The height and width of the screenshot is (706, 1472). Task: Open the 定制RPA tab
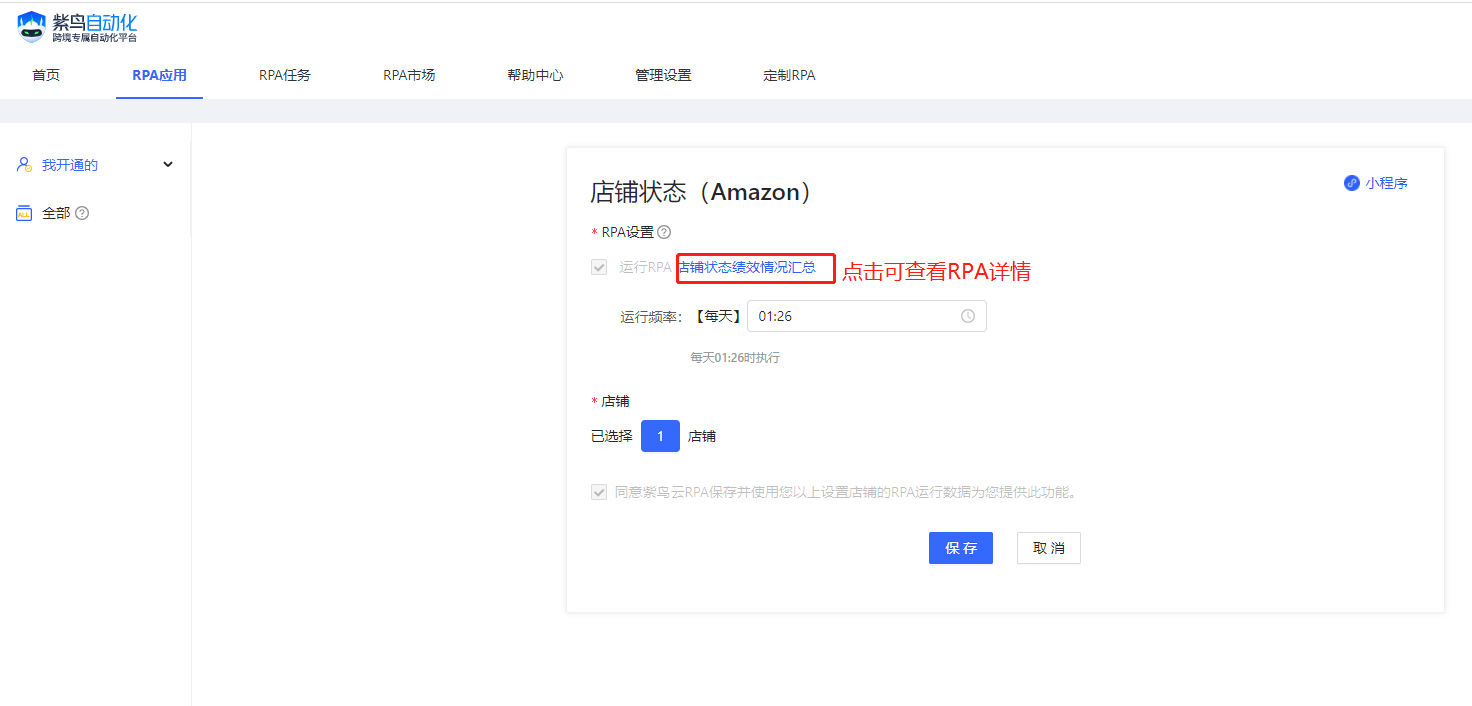click(789, 75)
